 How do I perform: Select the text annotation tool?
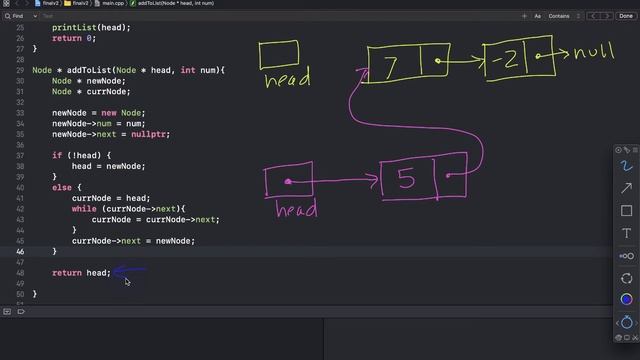626,233
